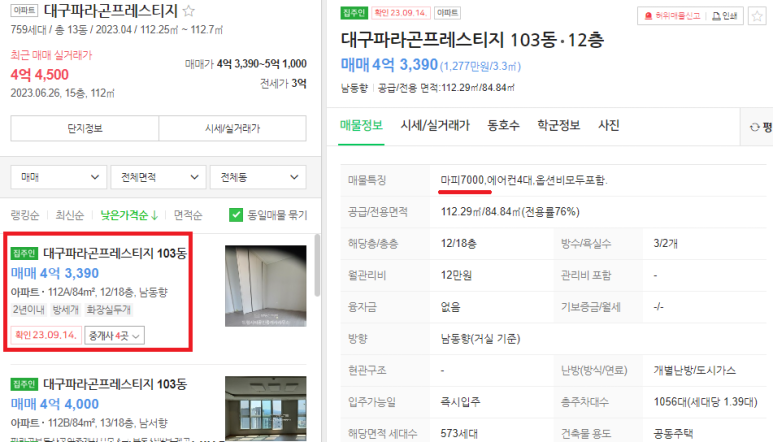
Task: Open the 전체동 building dropdown
Action: pos(258,177)
